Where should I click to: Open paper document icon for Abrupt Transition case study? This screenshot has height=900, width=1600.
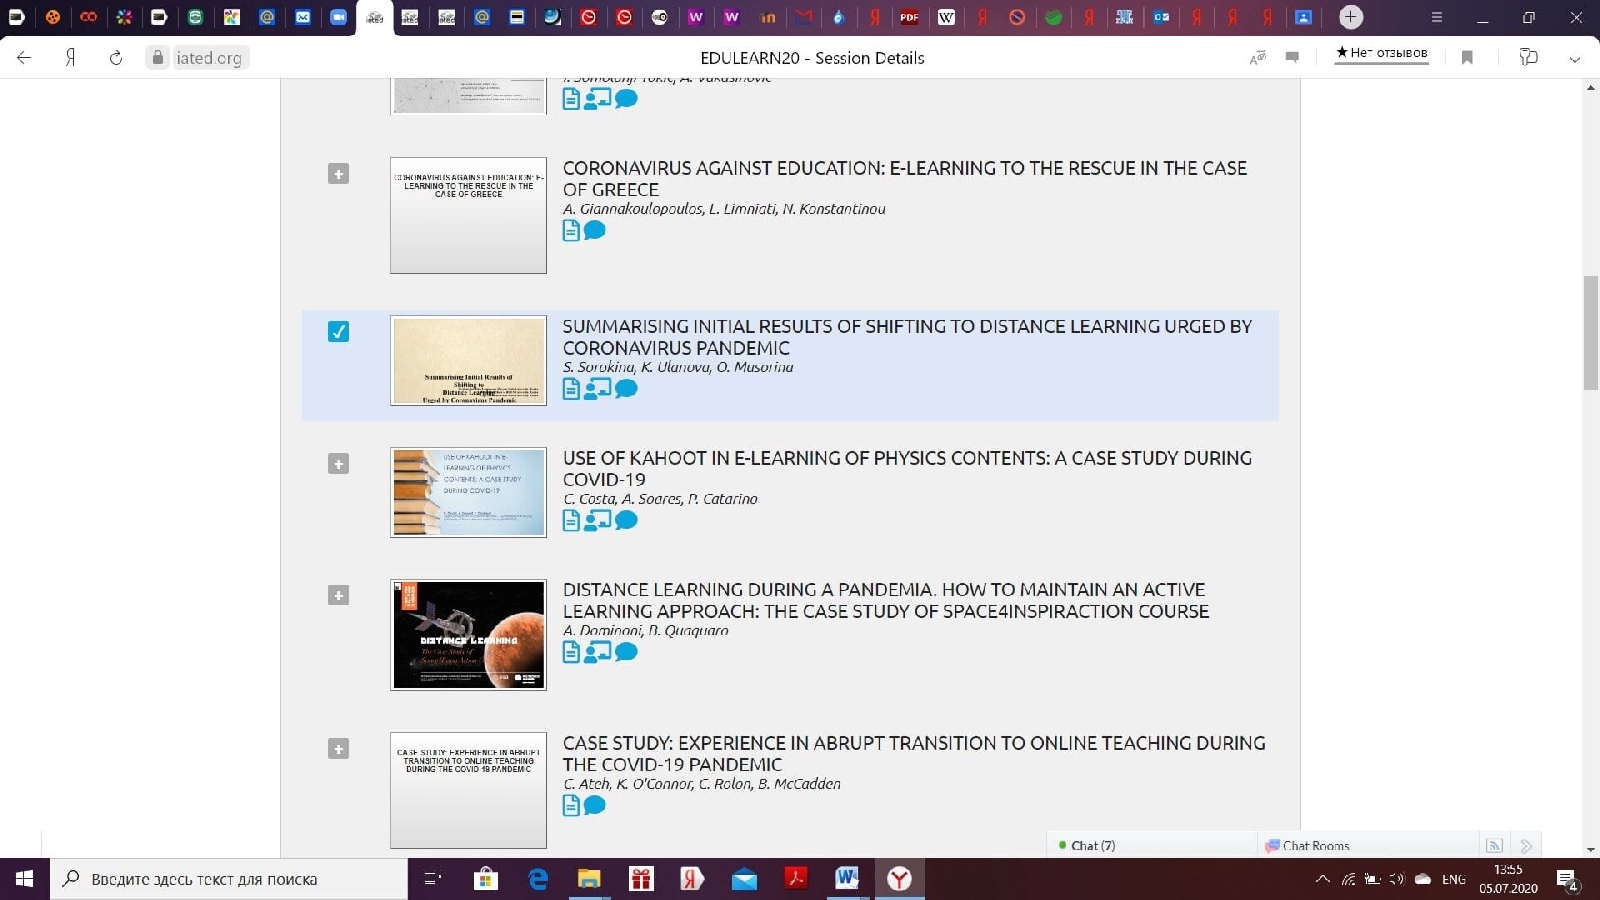pos(571,805)
